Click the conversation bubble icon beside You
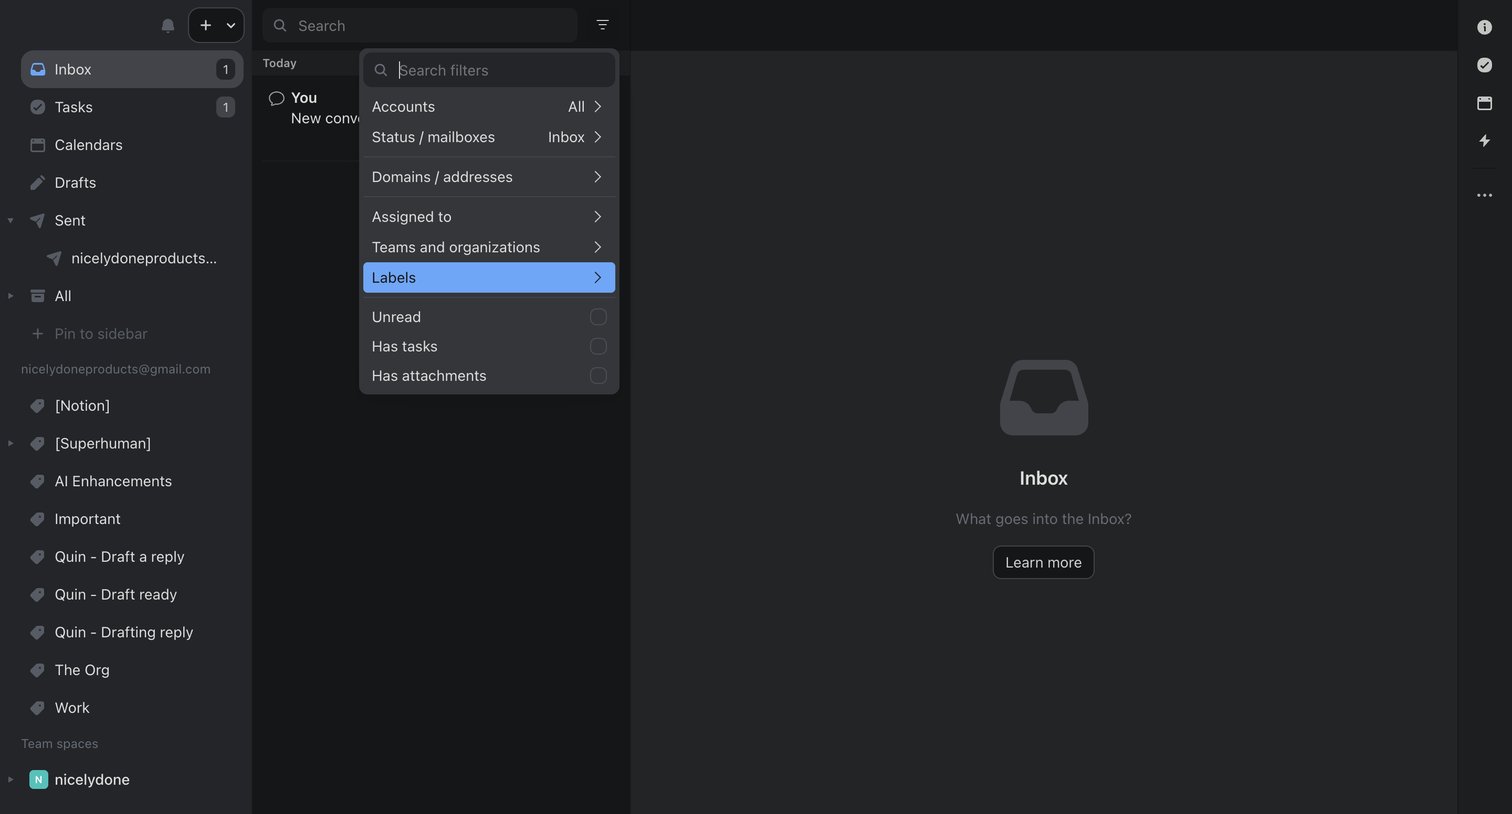 click(277, 98)
